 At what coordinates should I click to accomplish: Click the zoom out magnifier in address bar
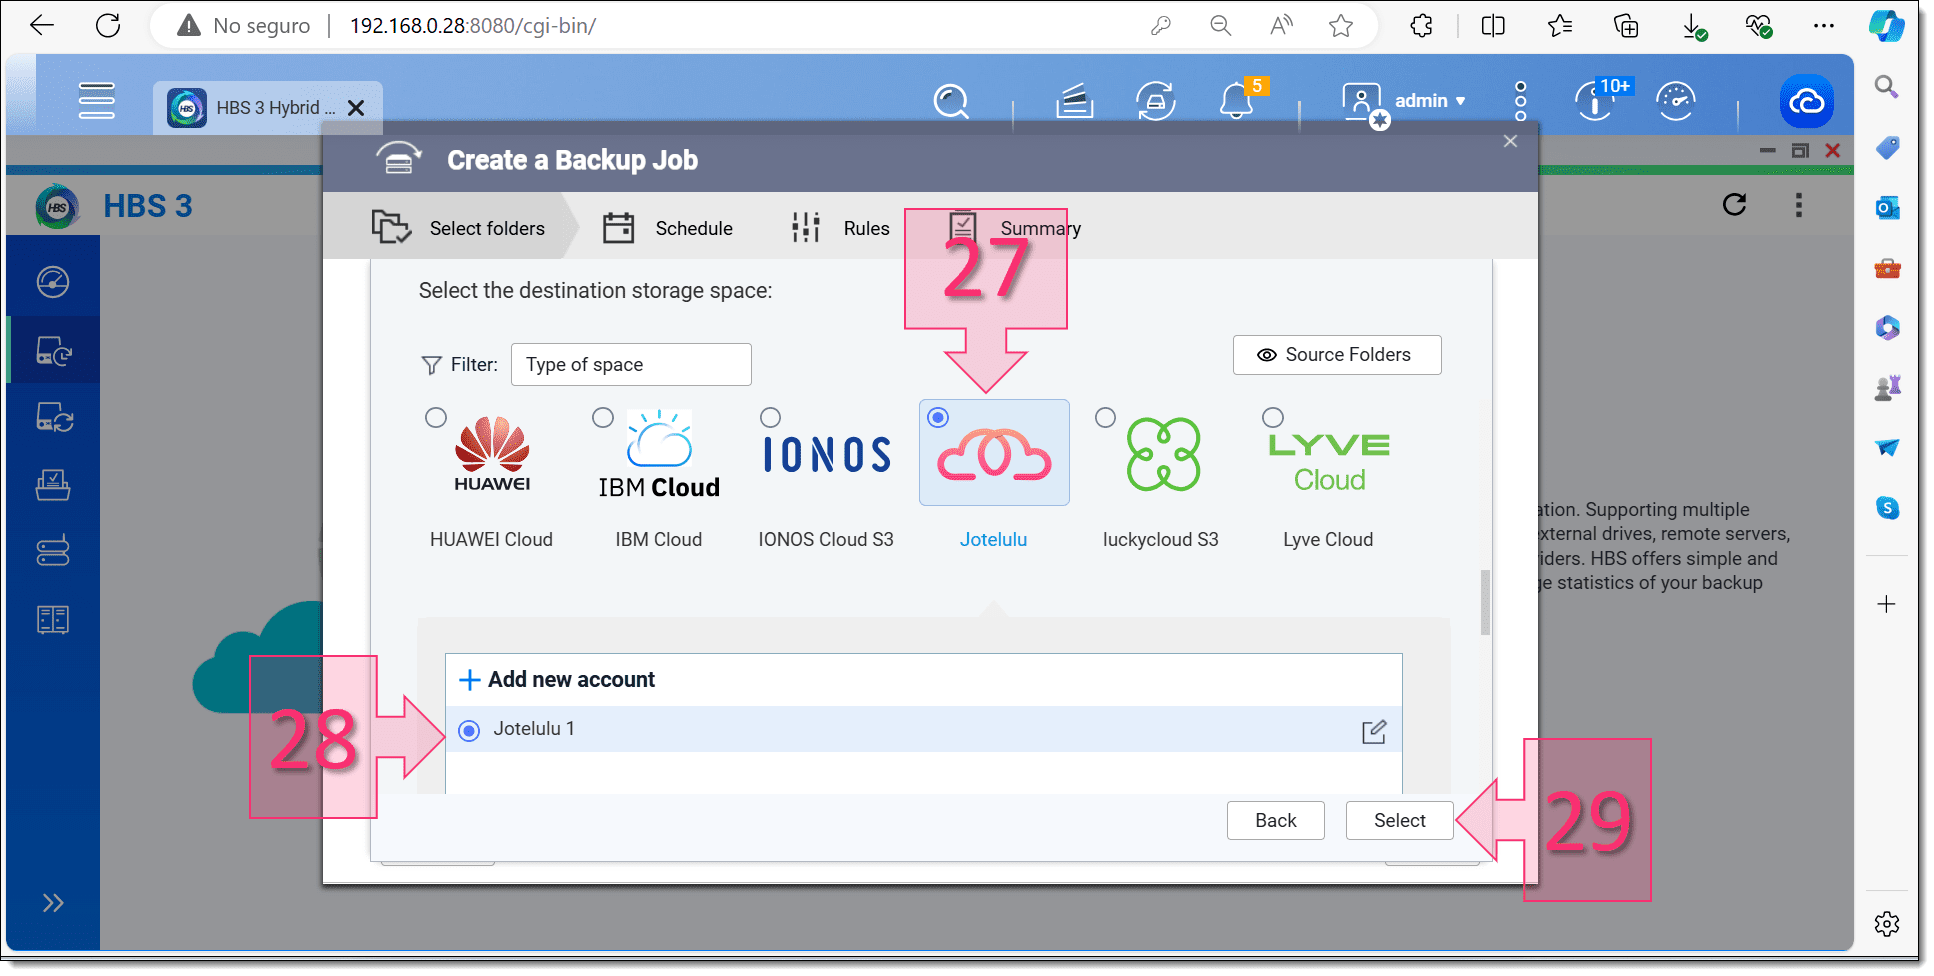click(x=1220, y=26)
